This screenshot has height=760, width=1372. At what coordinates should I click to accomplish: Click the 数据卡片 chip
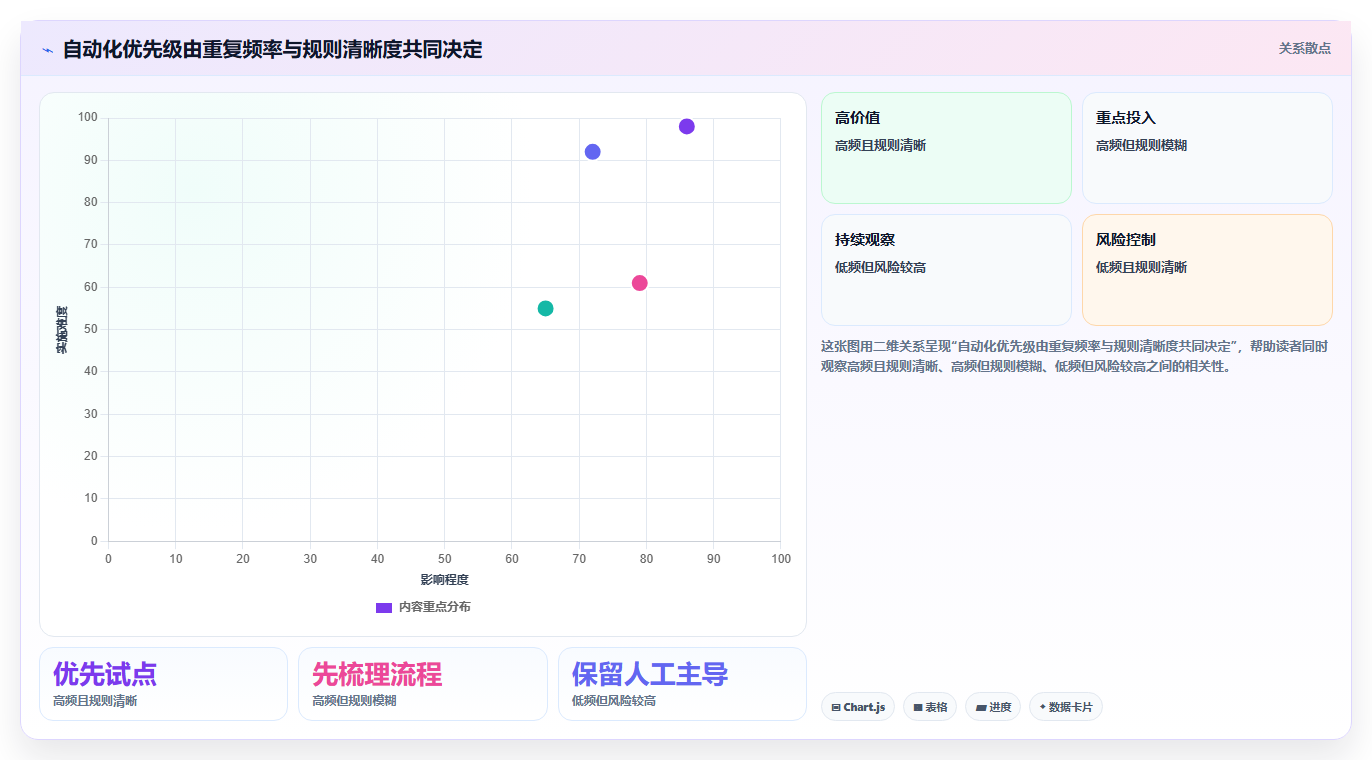click(1066, 707)
